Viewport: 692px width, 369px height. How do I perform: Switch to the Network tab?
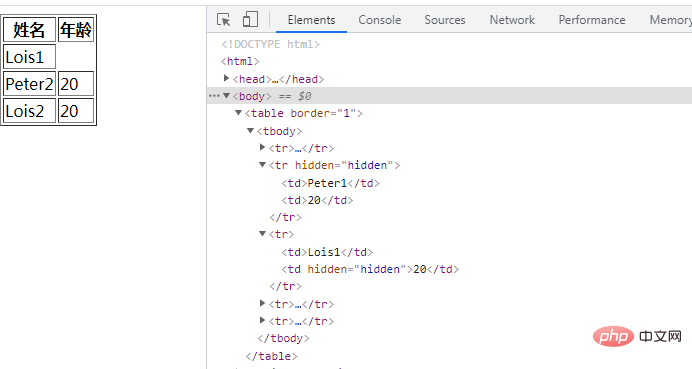[512, 20]
